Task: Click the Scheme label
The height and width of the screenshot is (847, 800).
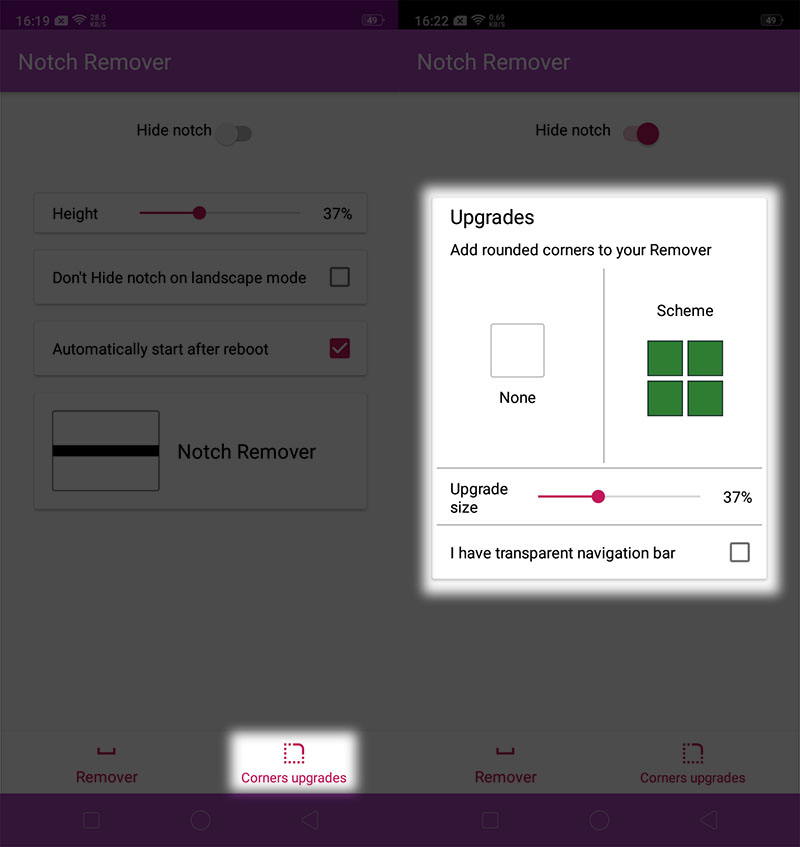Action: pyautogui.click(x=685, y=311)
